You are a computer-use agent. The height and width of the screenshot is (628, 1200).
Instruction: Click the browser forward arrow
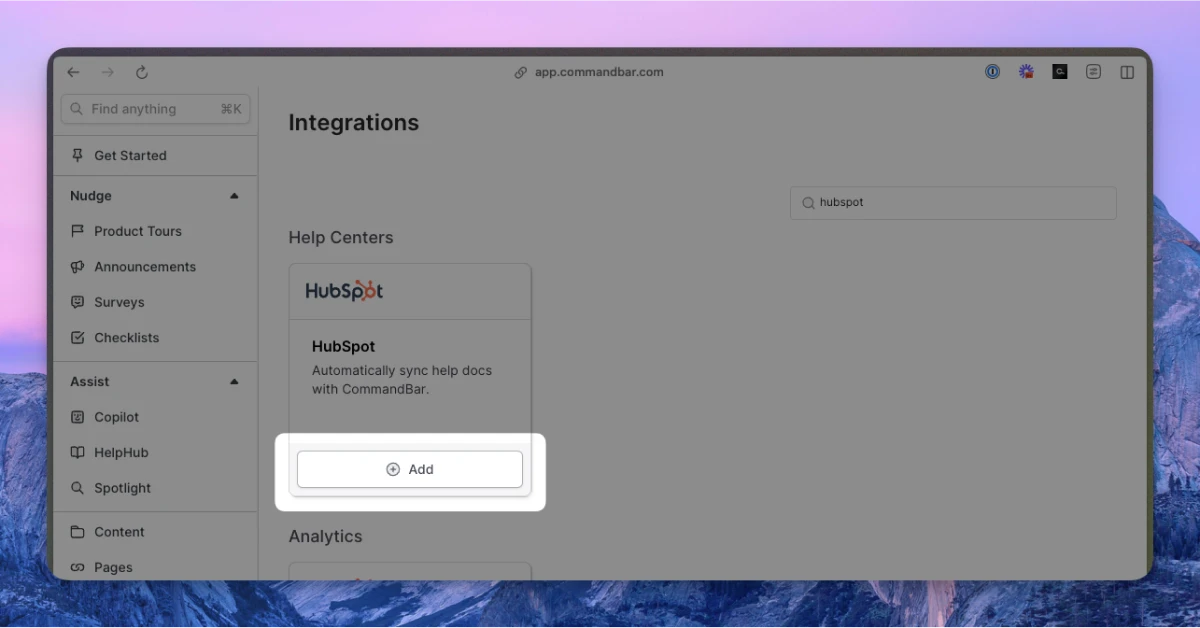[x=108, y=72]
